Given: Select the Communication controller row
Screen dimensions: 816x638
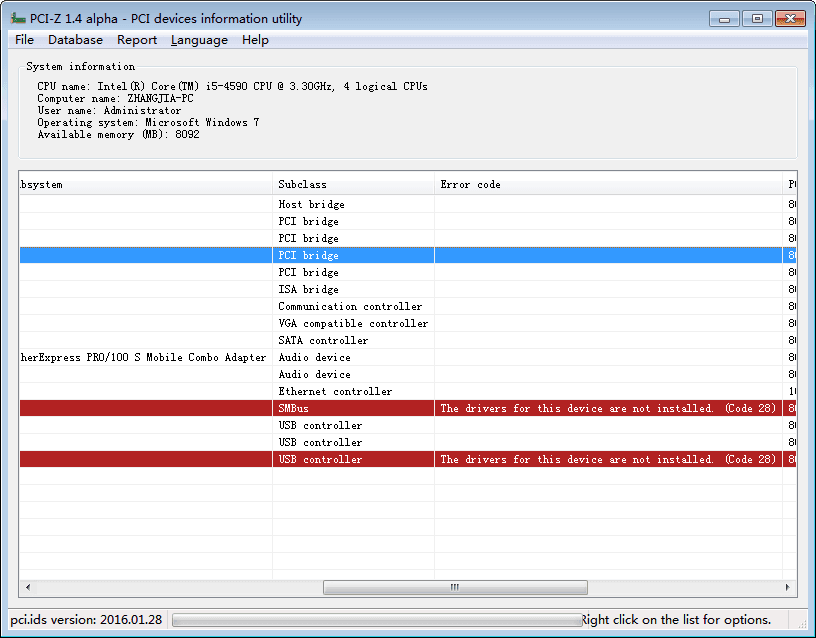Looking at the screenshot, I should (x=408, y=306).
